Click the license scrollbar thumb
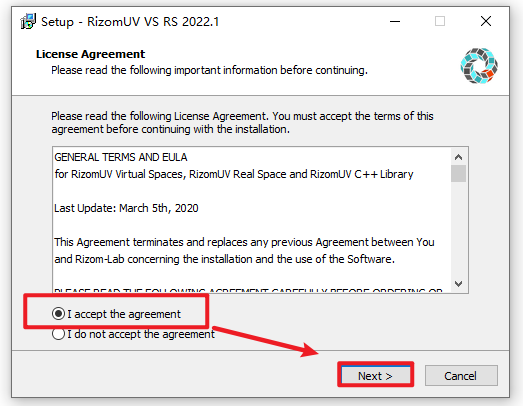The height and width of the screenshot is (406, 523). (x=459, y=173)
